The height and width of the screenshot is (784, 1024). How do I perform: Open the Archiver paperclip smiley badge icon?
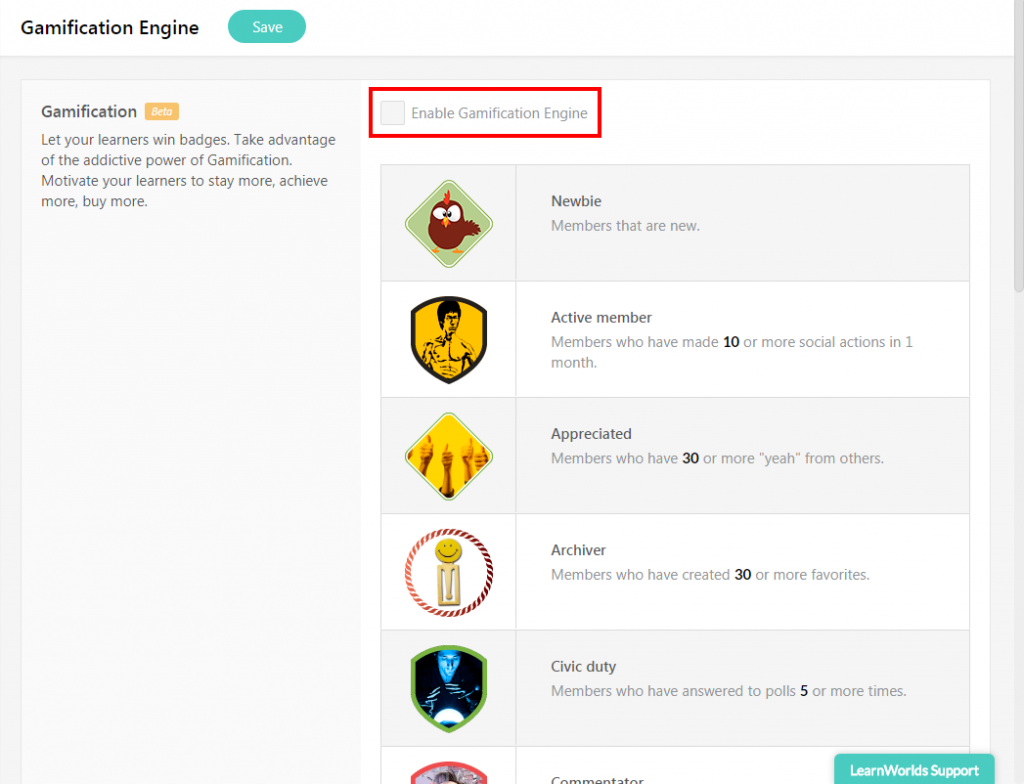pyautogui.click(x=449, y=572)
